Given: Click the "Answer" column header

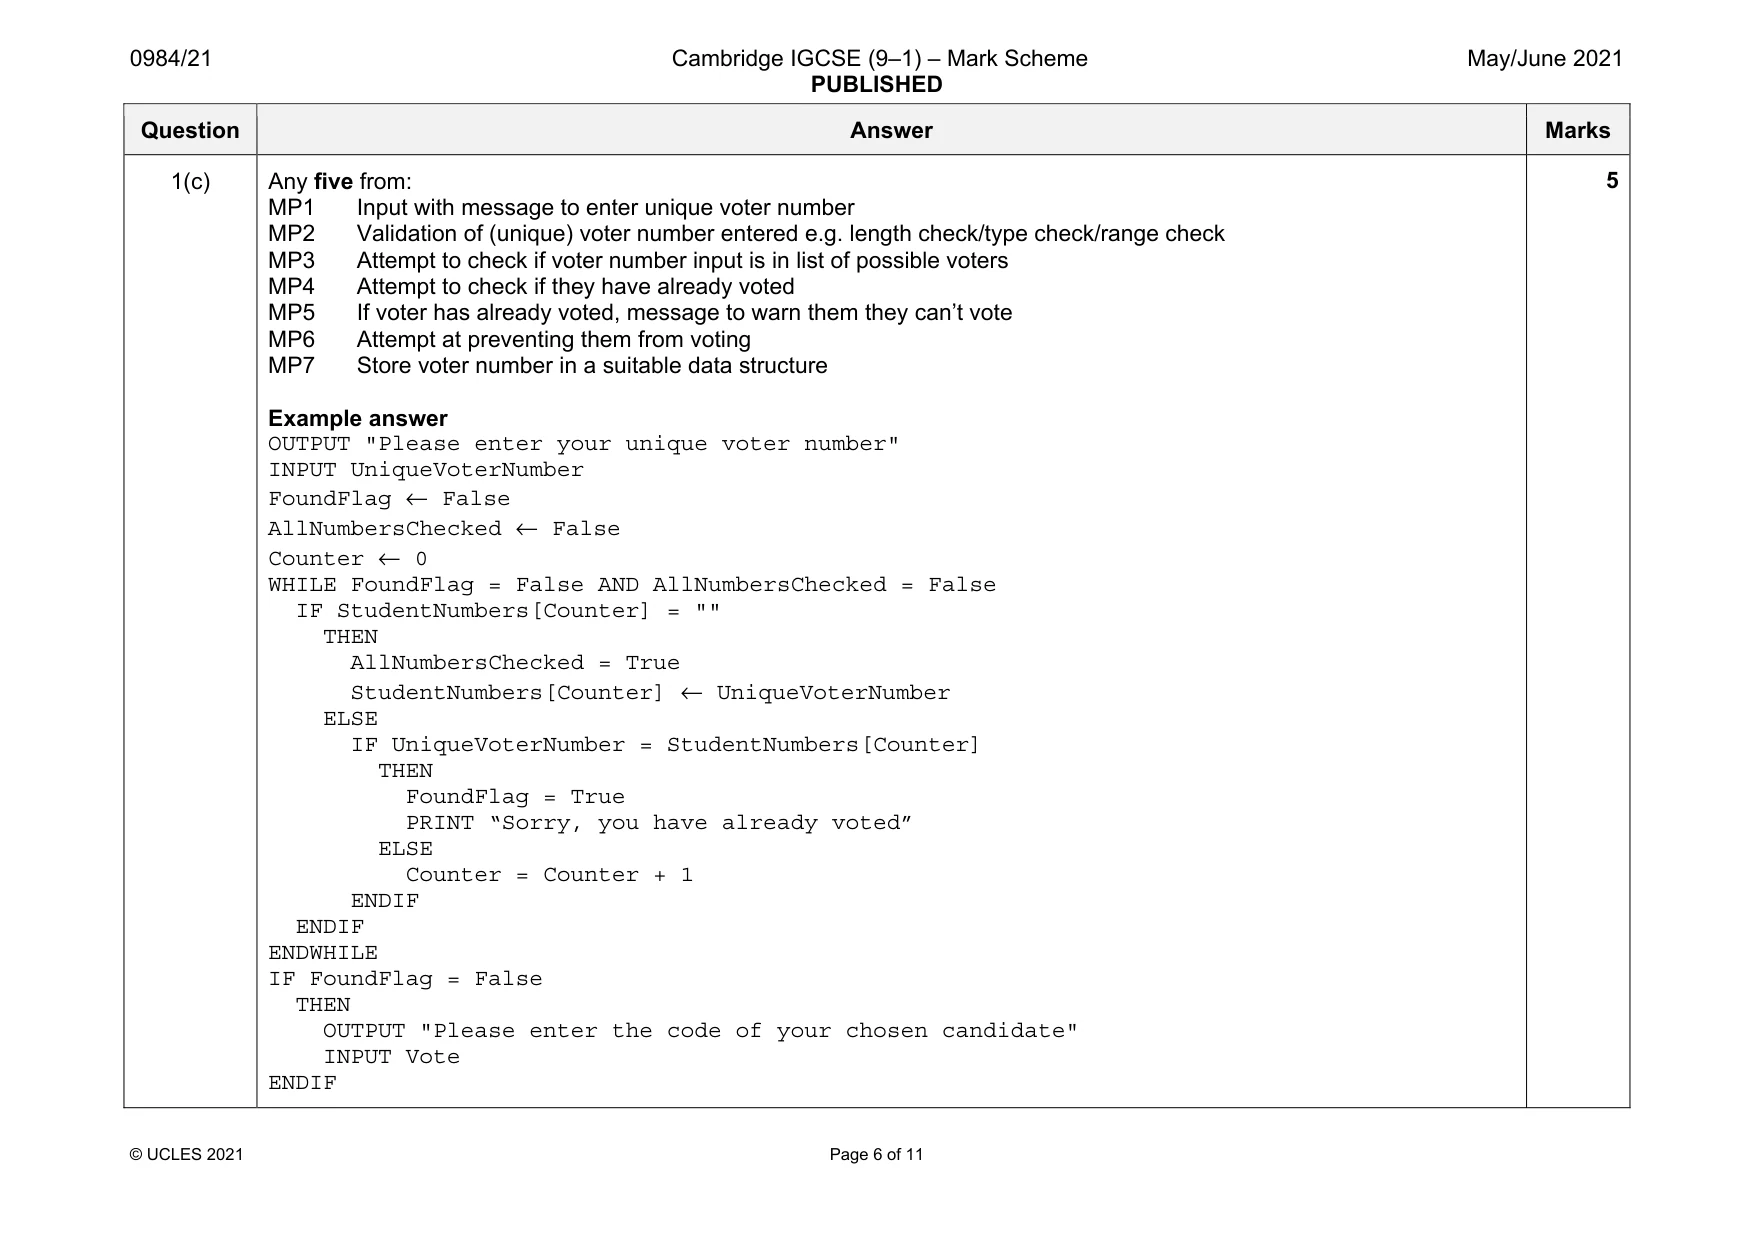Looking at the screenshot, I should [x=891, y=130].
